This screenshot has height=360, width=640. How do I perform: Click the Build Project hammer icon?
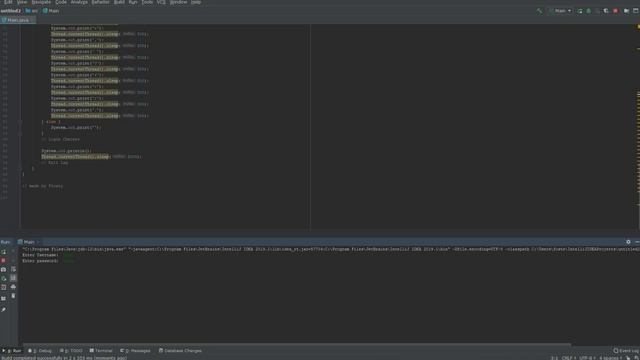point(539,11)
